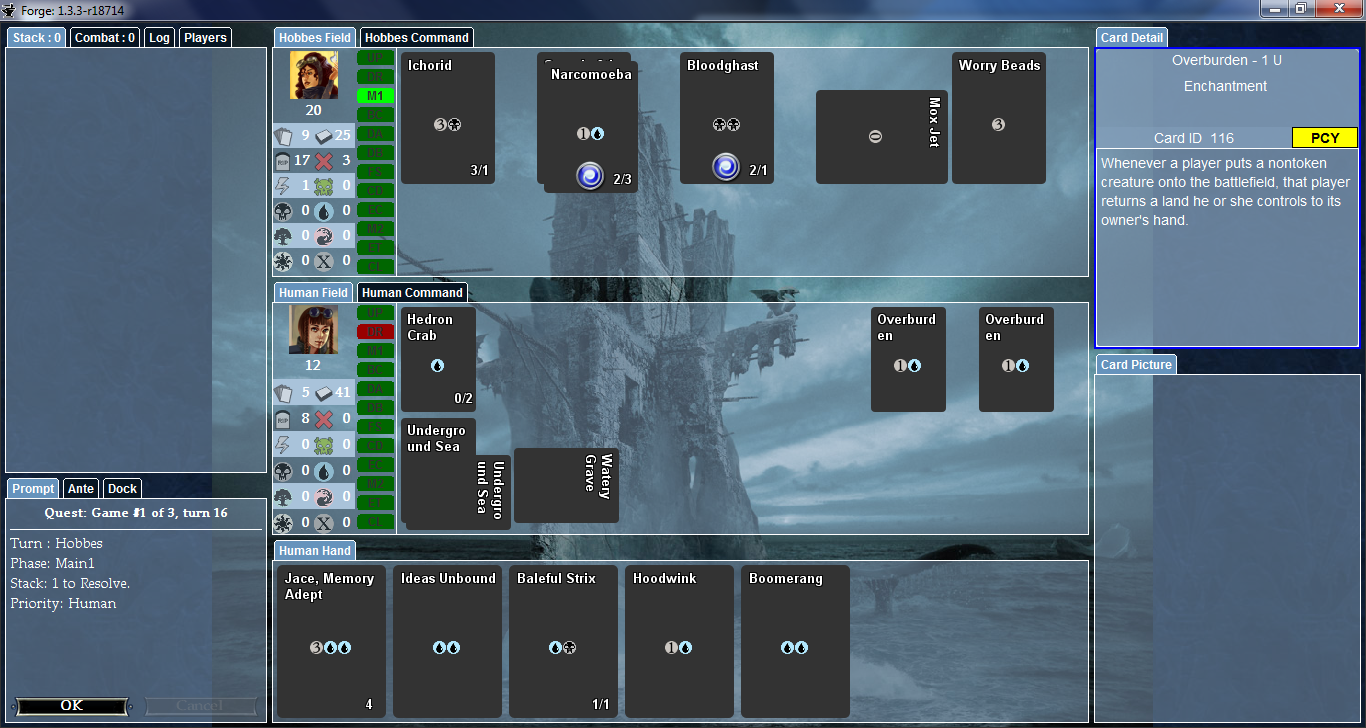Toggle Hobbes' UP phase stop
Image resolution: width=1366 pixels, height=728 pixels.
pos(376,57)
